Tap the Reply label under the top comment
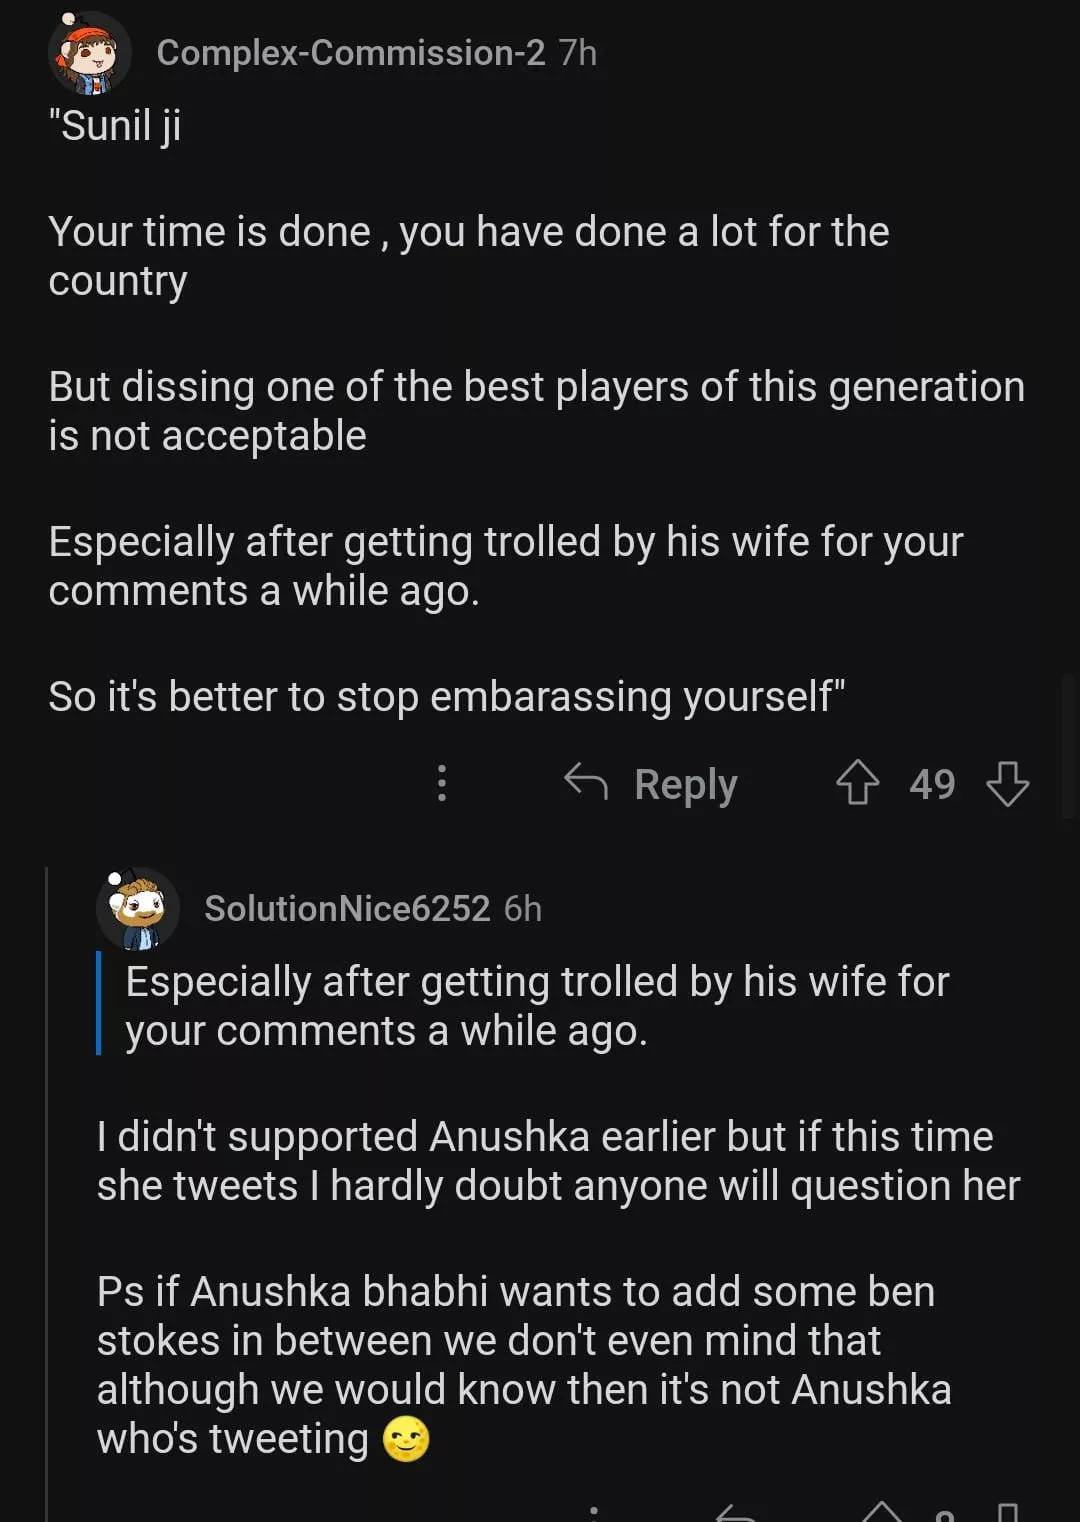This screenshot has height=1522, width=1080. (685, 784)
